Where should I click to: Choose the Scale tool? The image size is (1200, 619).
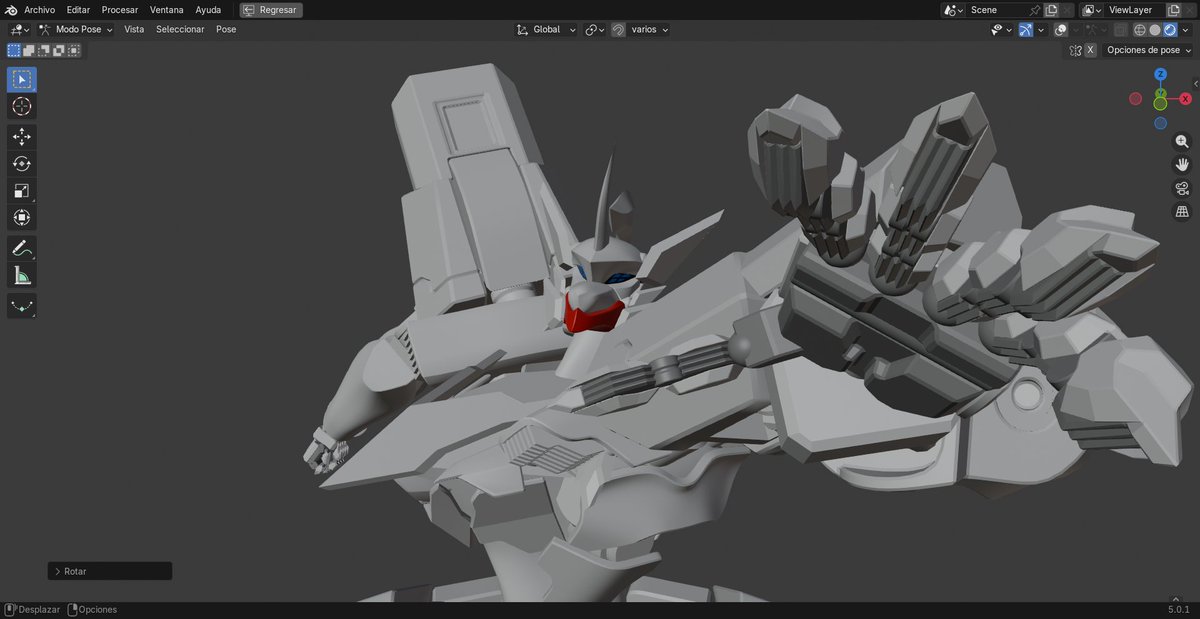pos(21,191)
